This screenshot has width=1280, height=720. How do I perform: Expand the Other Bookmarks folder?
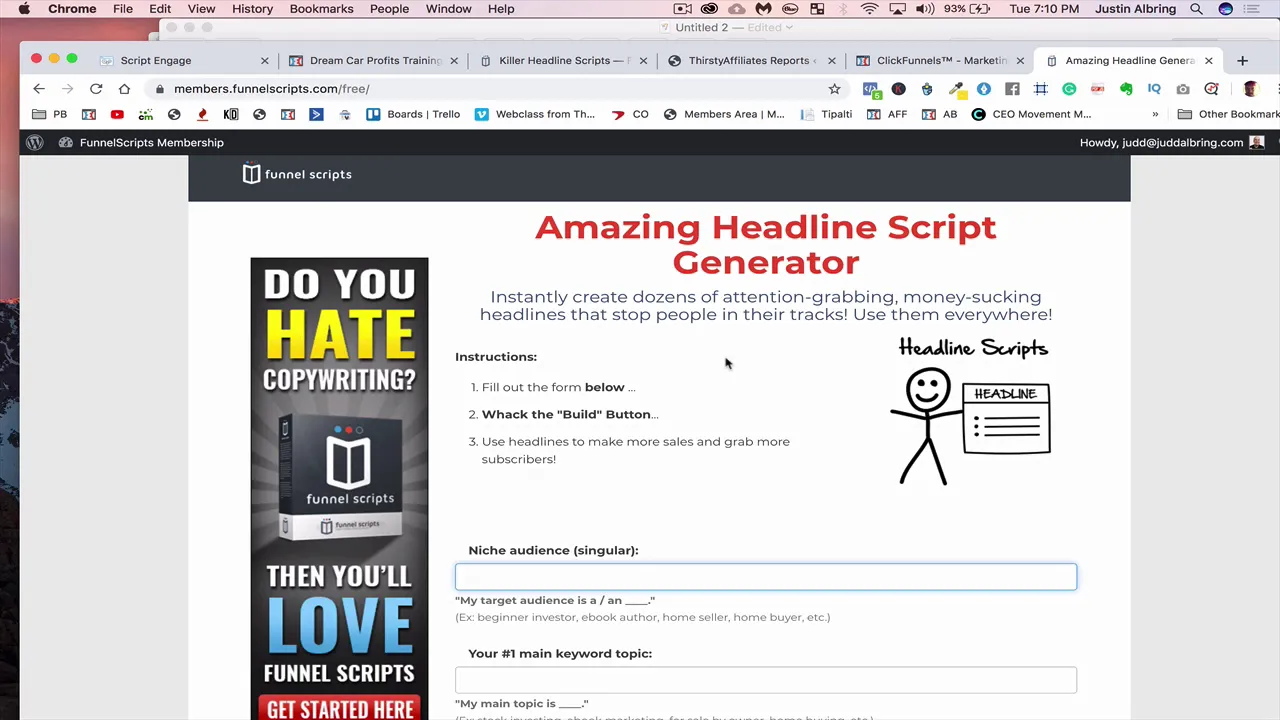[1230, 114]
